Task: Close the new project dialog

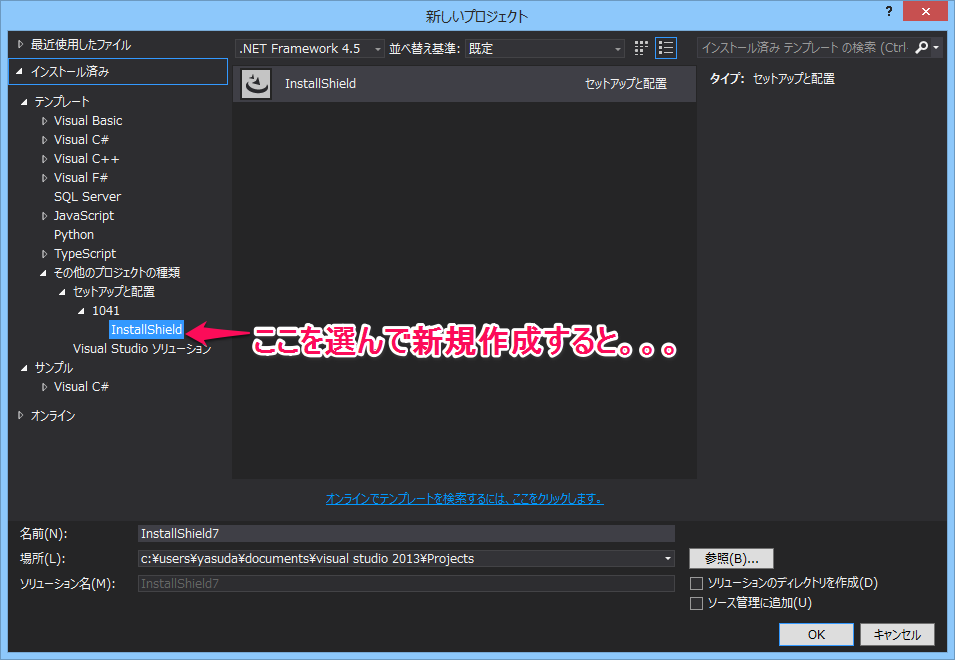Action: click(x=925, y=12)
